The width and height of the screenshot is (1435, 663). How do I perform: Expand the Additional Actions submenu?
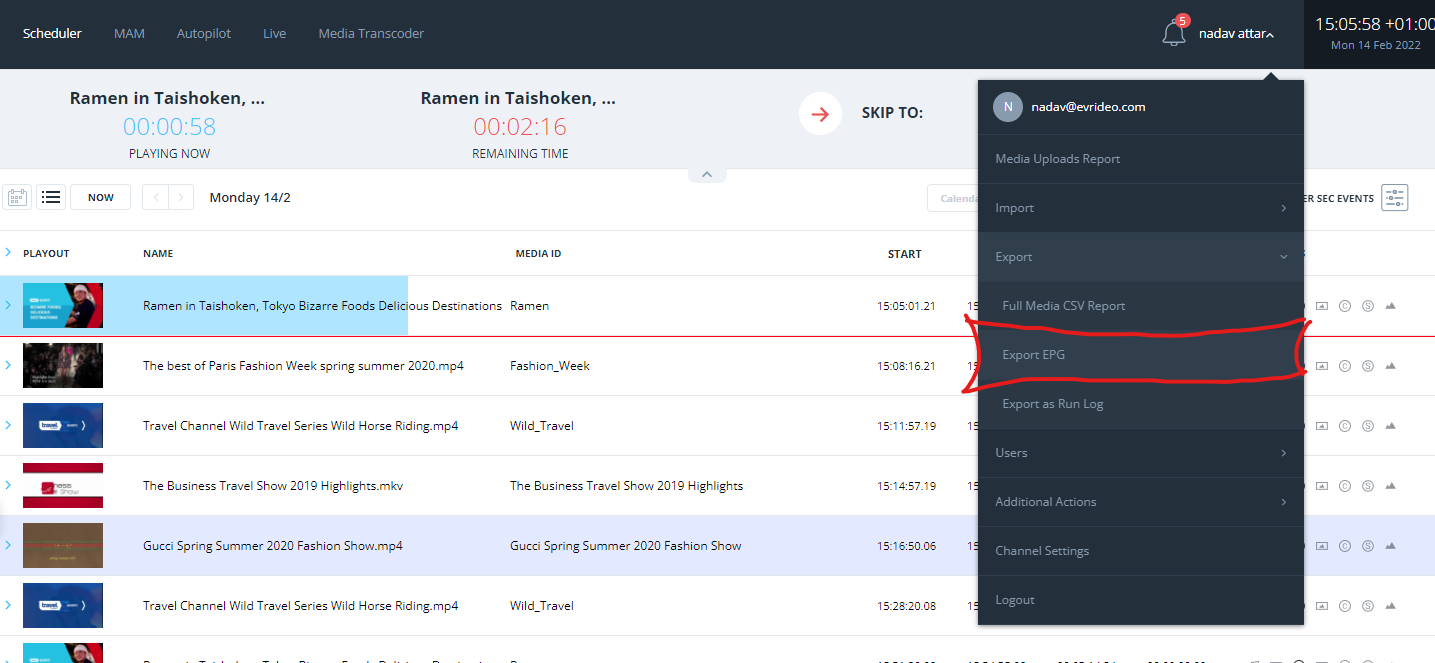tap(1283, 502)
